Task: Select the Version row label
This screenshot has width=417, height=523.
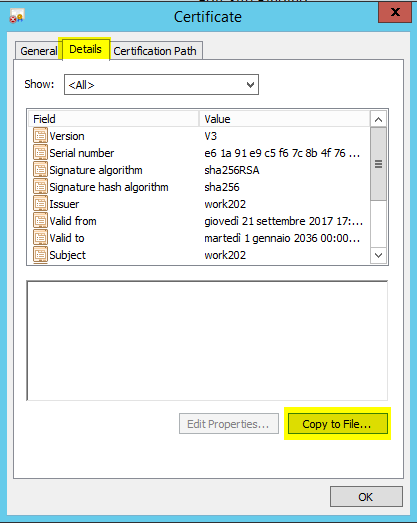Action: pos(67,136)
